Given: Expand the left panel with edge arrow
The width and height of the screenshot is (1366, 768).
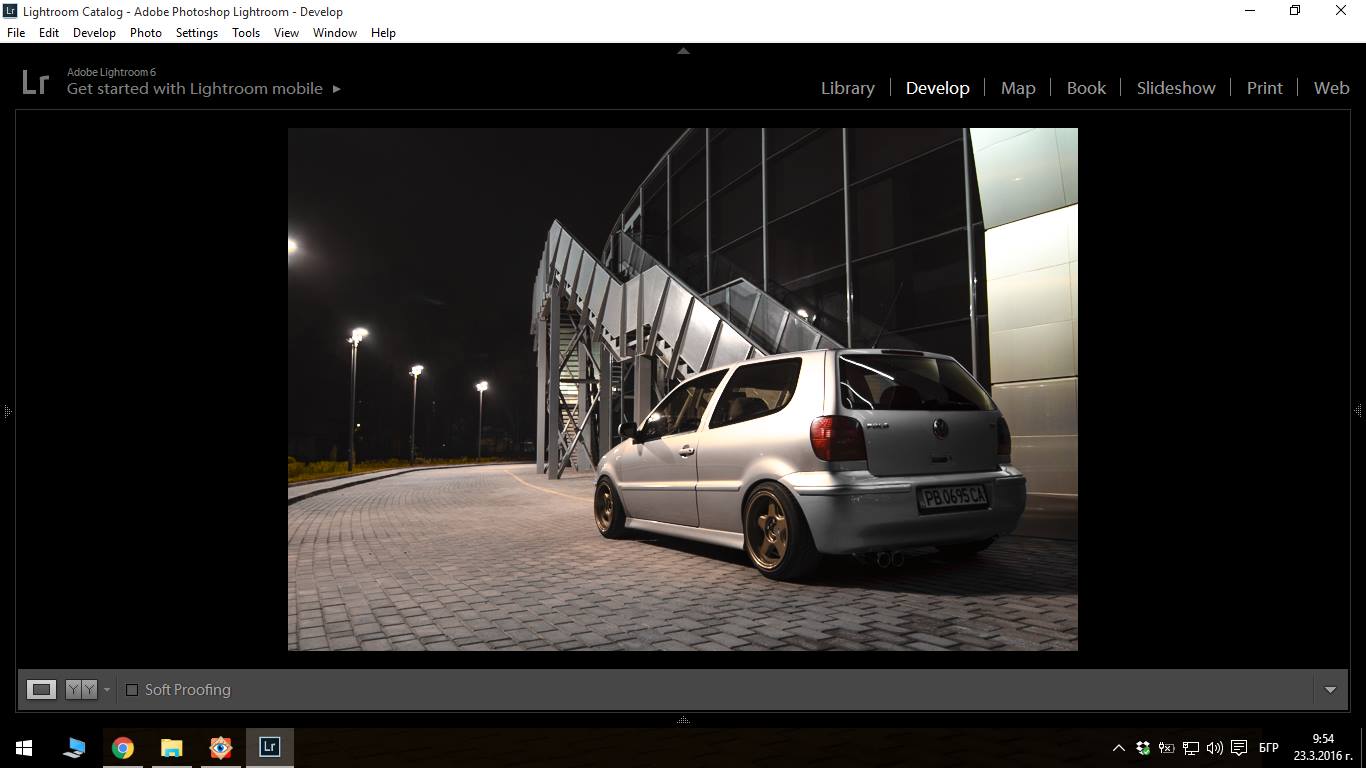Looking at the screenshot, I should (7, 410).
